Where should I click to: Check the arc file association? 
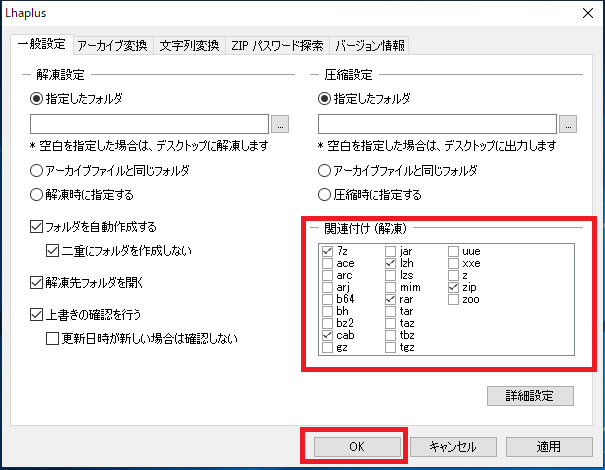coord(327,275)
